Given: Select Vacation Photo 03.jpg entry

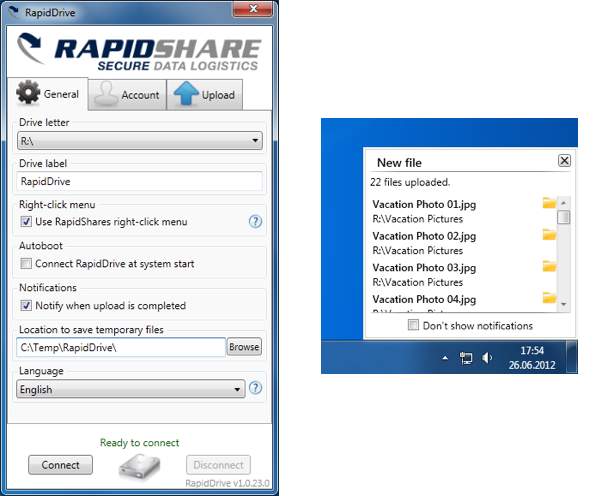Looking at the screenshot, I should pyautogui.click(x=424, y=268).
